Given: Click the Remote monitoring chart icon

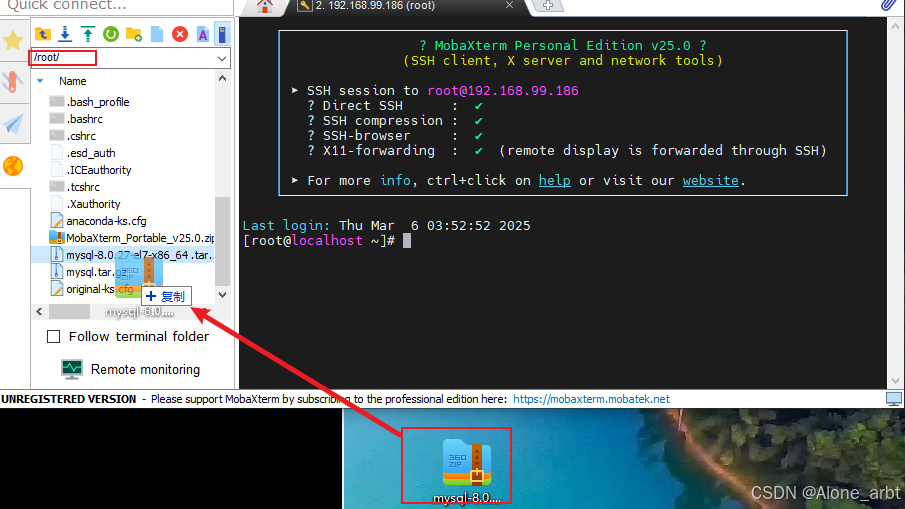Looking at the screenshot, I should pos(72,369).
